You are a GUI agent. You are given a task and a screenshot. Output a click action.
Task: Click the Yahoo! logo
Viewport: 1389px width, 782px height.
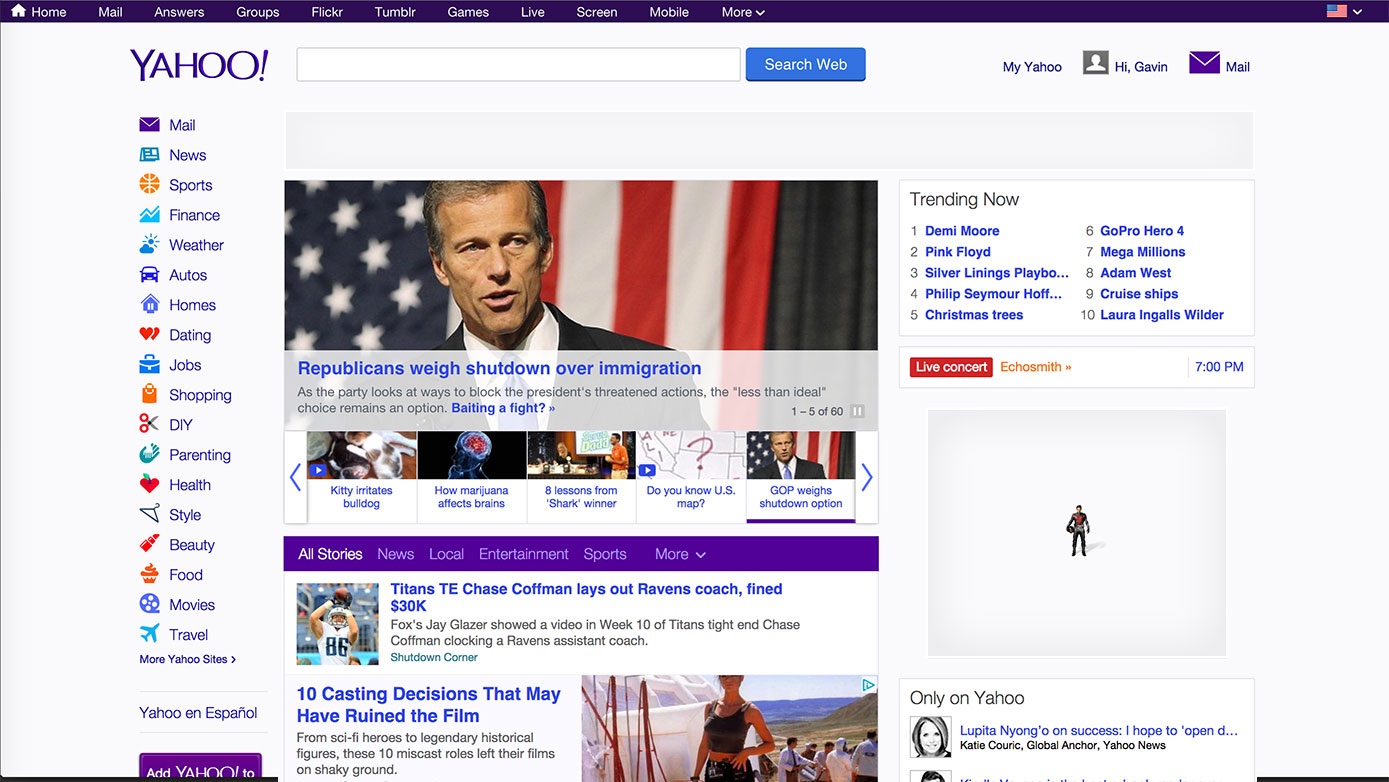(199, 65)
